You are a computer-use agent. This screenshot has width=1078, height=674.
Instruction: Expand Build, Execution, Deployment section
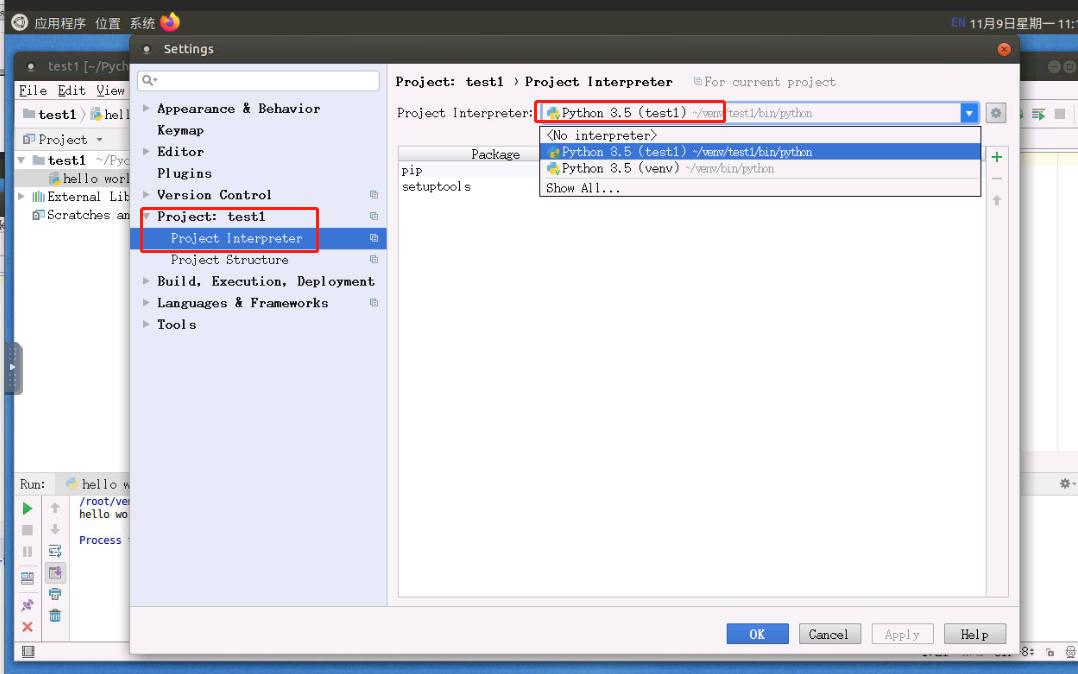[x=146, y=281]
